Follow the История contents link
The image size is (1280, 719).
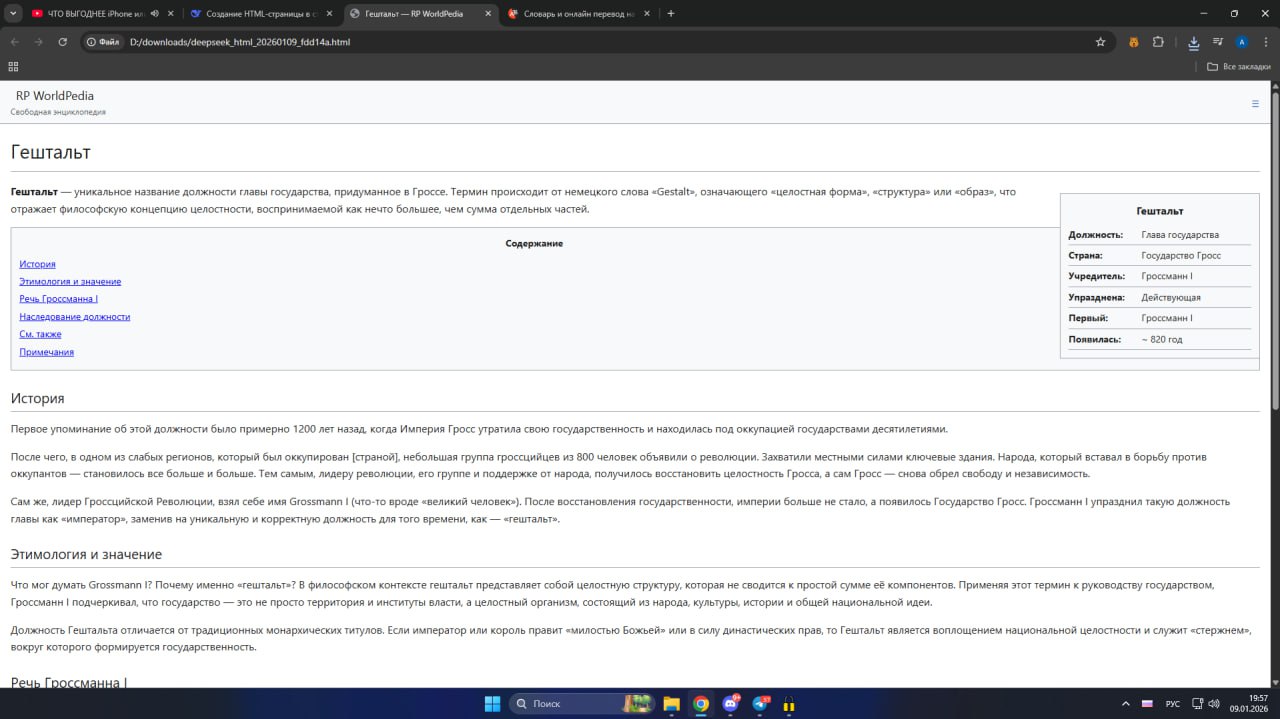(37, 264)
